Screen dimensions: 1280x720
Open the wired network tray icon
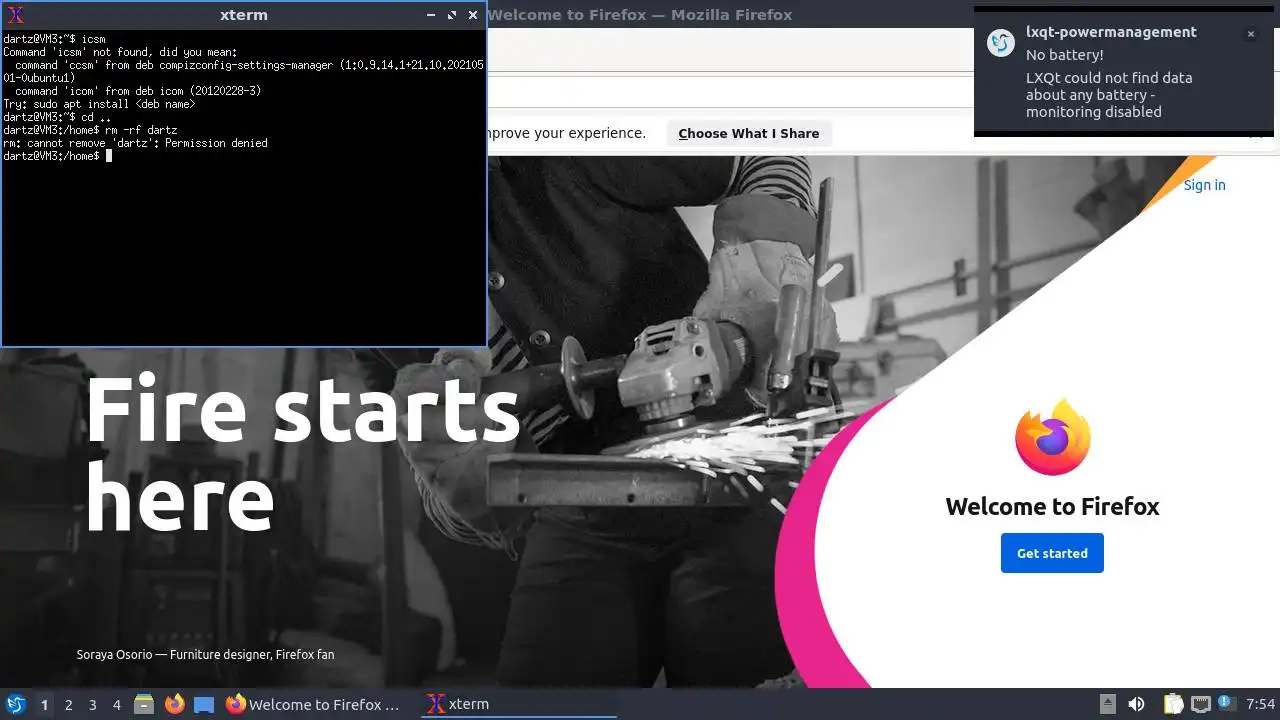(1200, 705)
